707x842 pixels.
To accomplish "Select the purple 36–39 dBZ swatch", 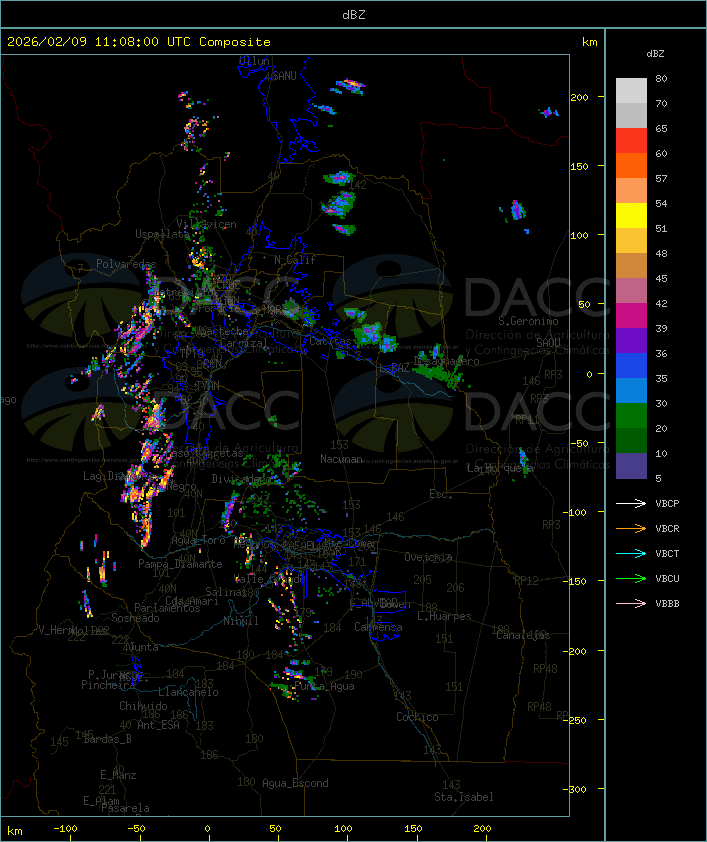I will [631, 341].
